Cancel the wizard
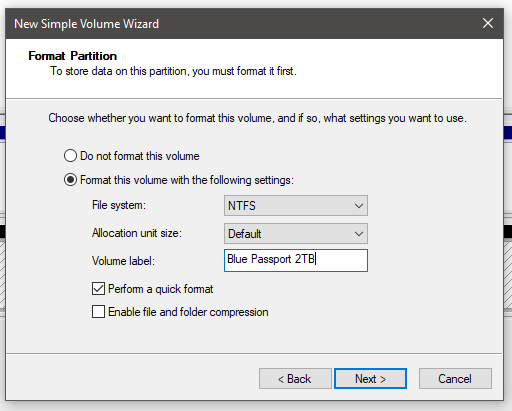512x411 pixels. coord(455,379)
